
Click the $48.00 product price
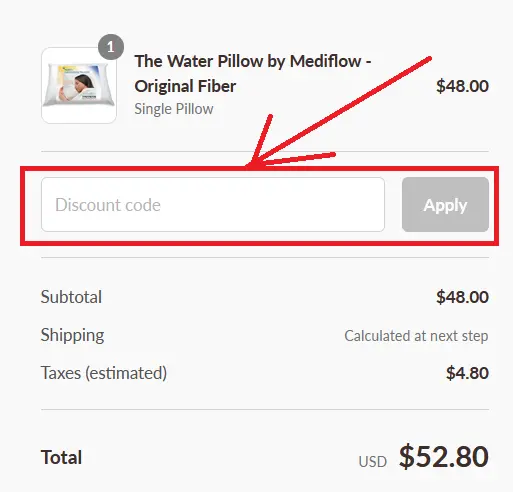coord(462,86)
